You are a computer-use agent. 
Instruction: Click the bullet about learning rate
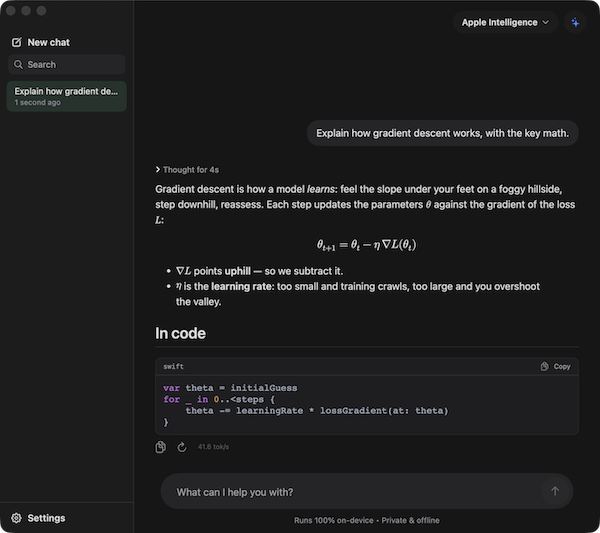(x=354, y=294)
